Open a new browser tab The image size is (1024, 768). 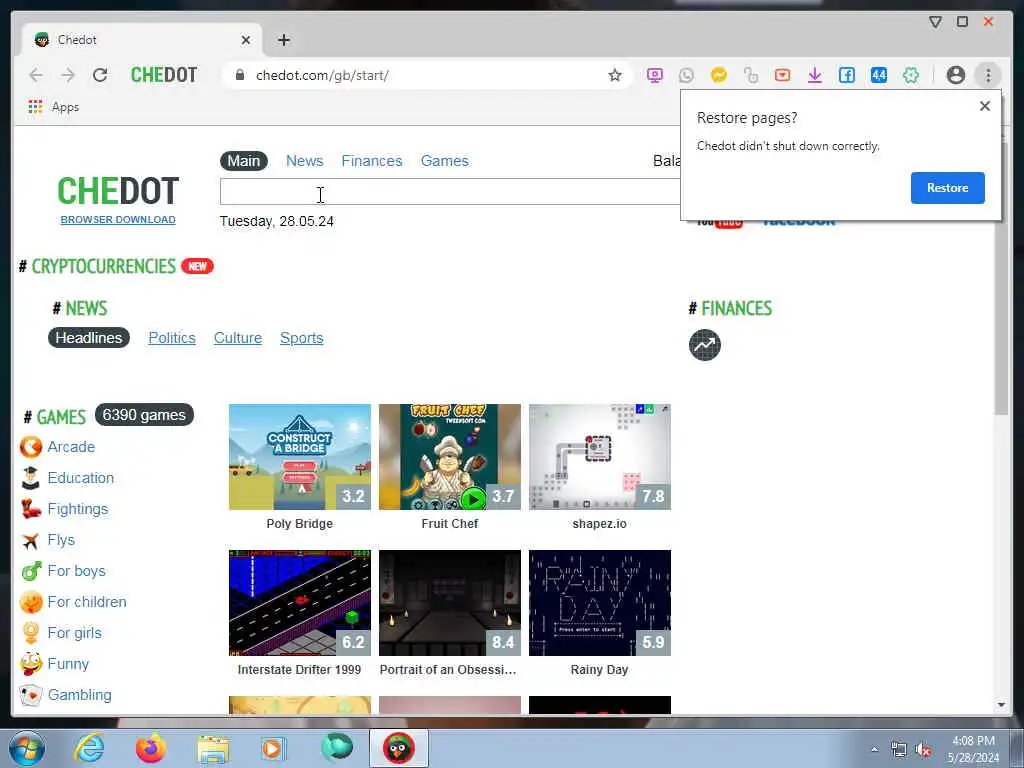click(283, 40)
